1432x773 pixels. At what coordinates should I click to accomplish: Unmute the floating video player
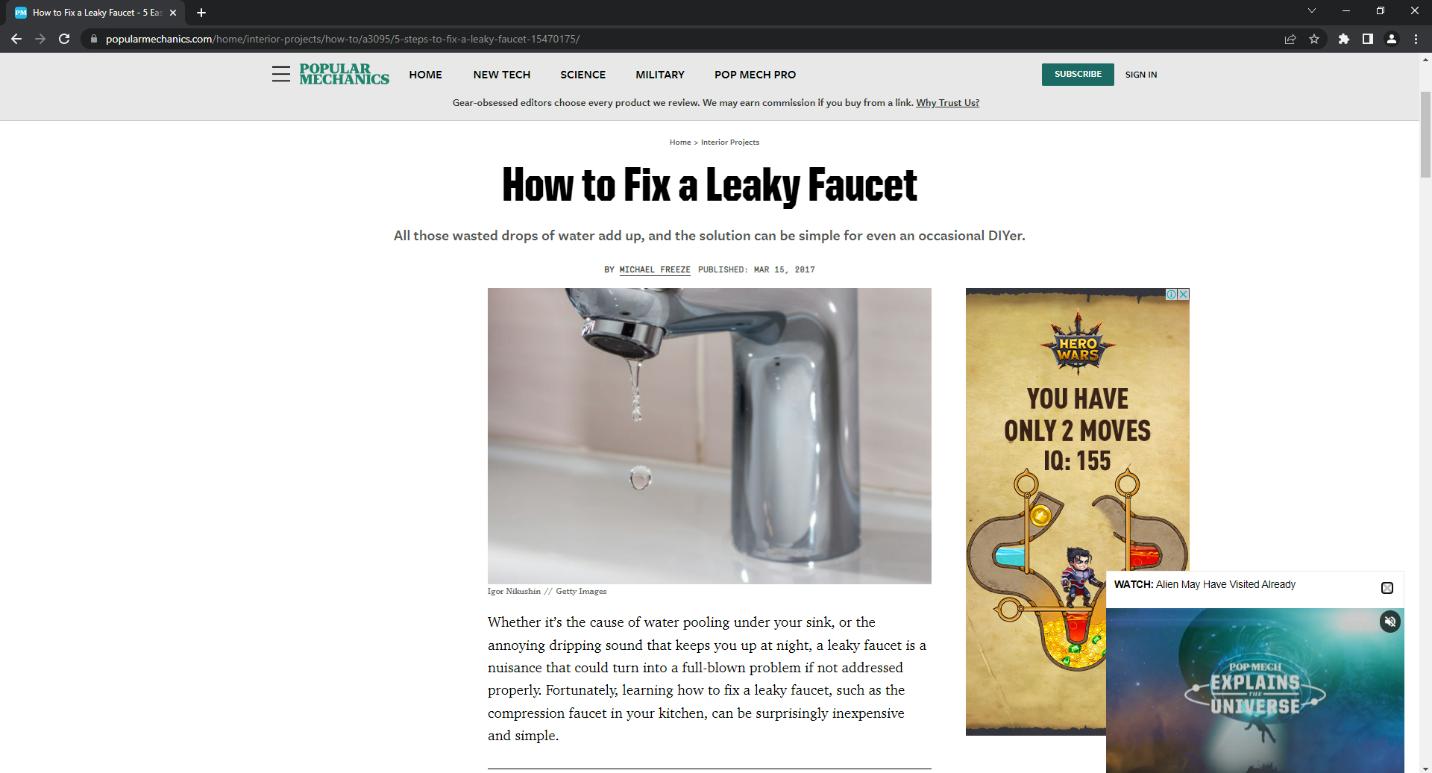click(x=1390, y=622)
